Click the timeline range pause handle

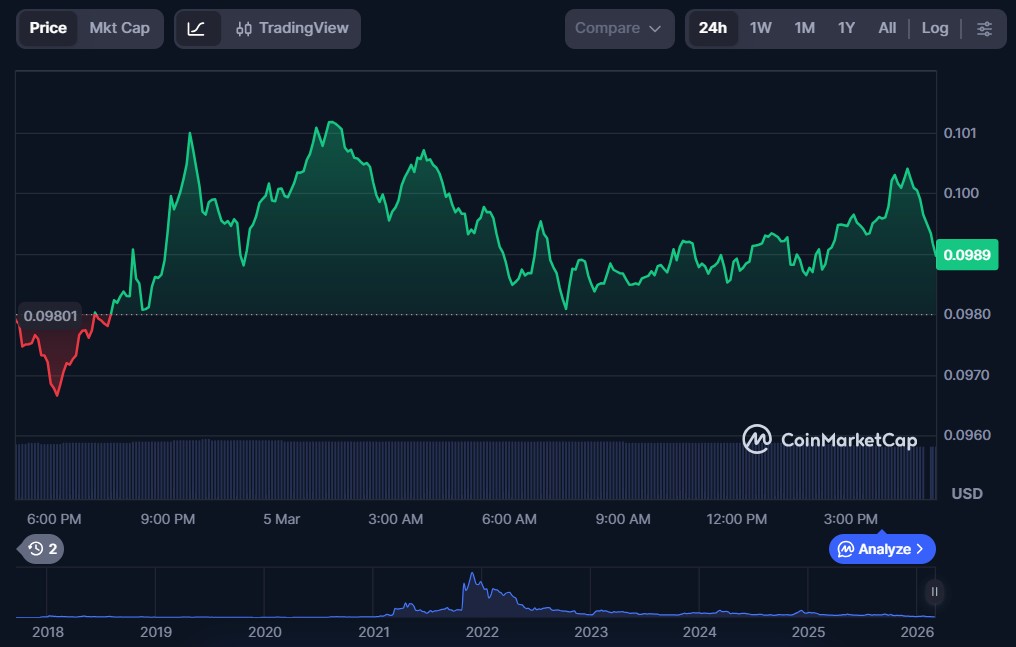934,592
